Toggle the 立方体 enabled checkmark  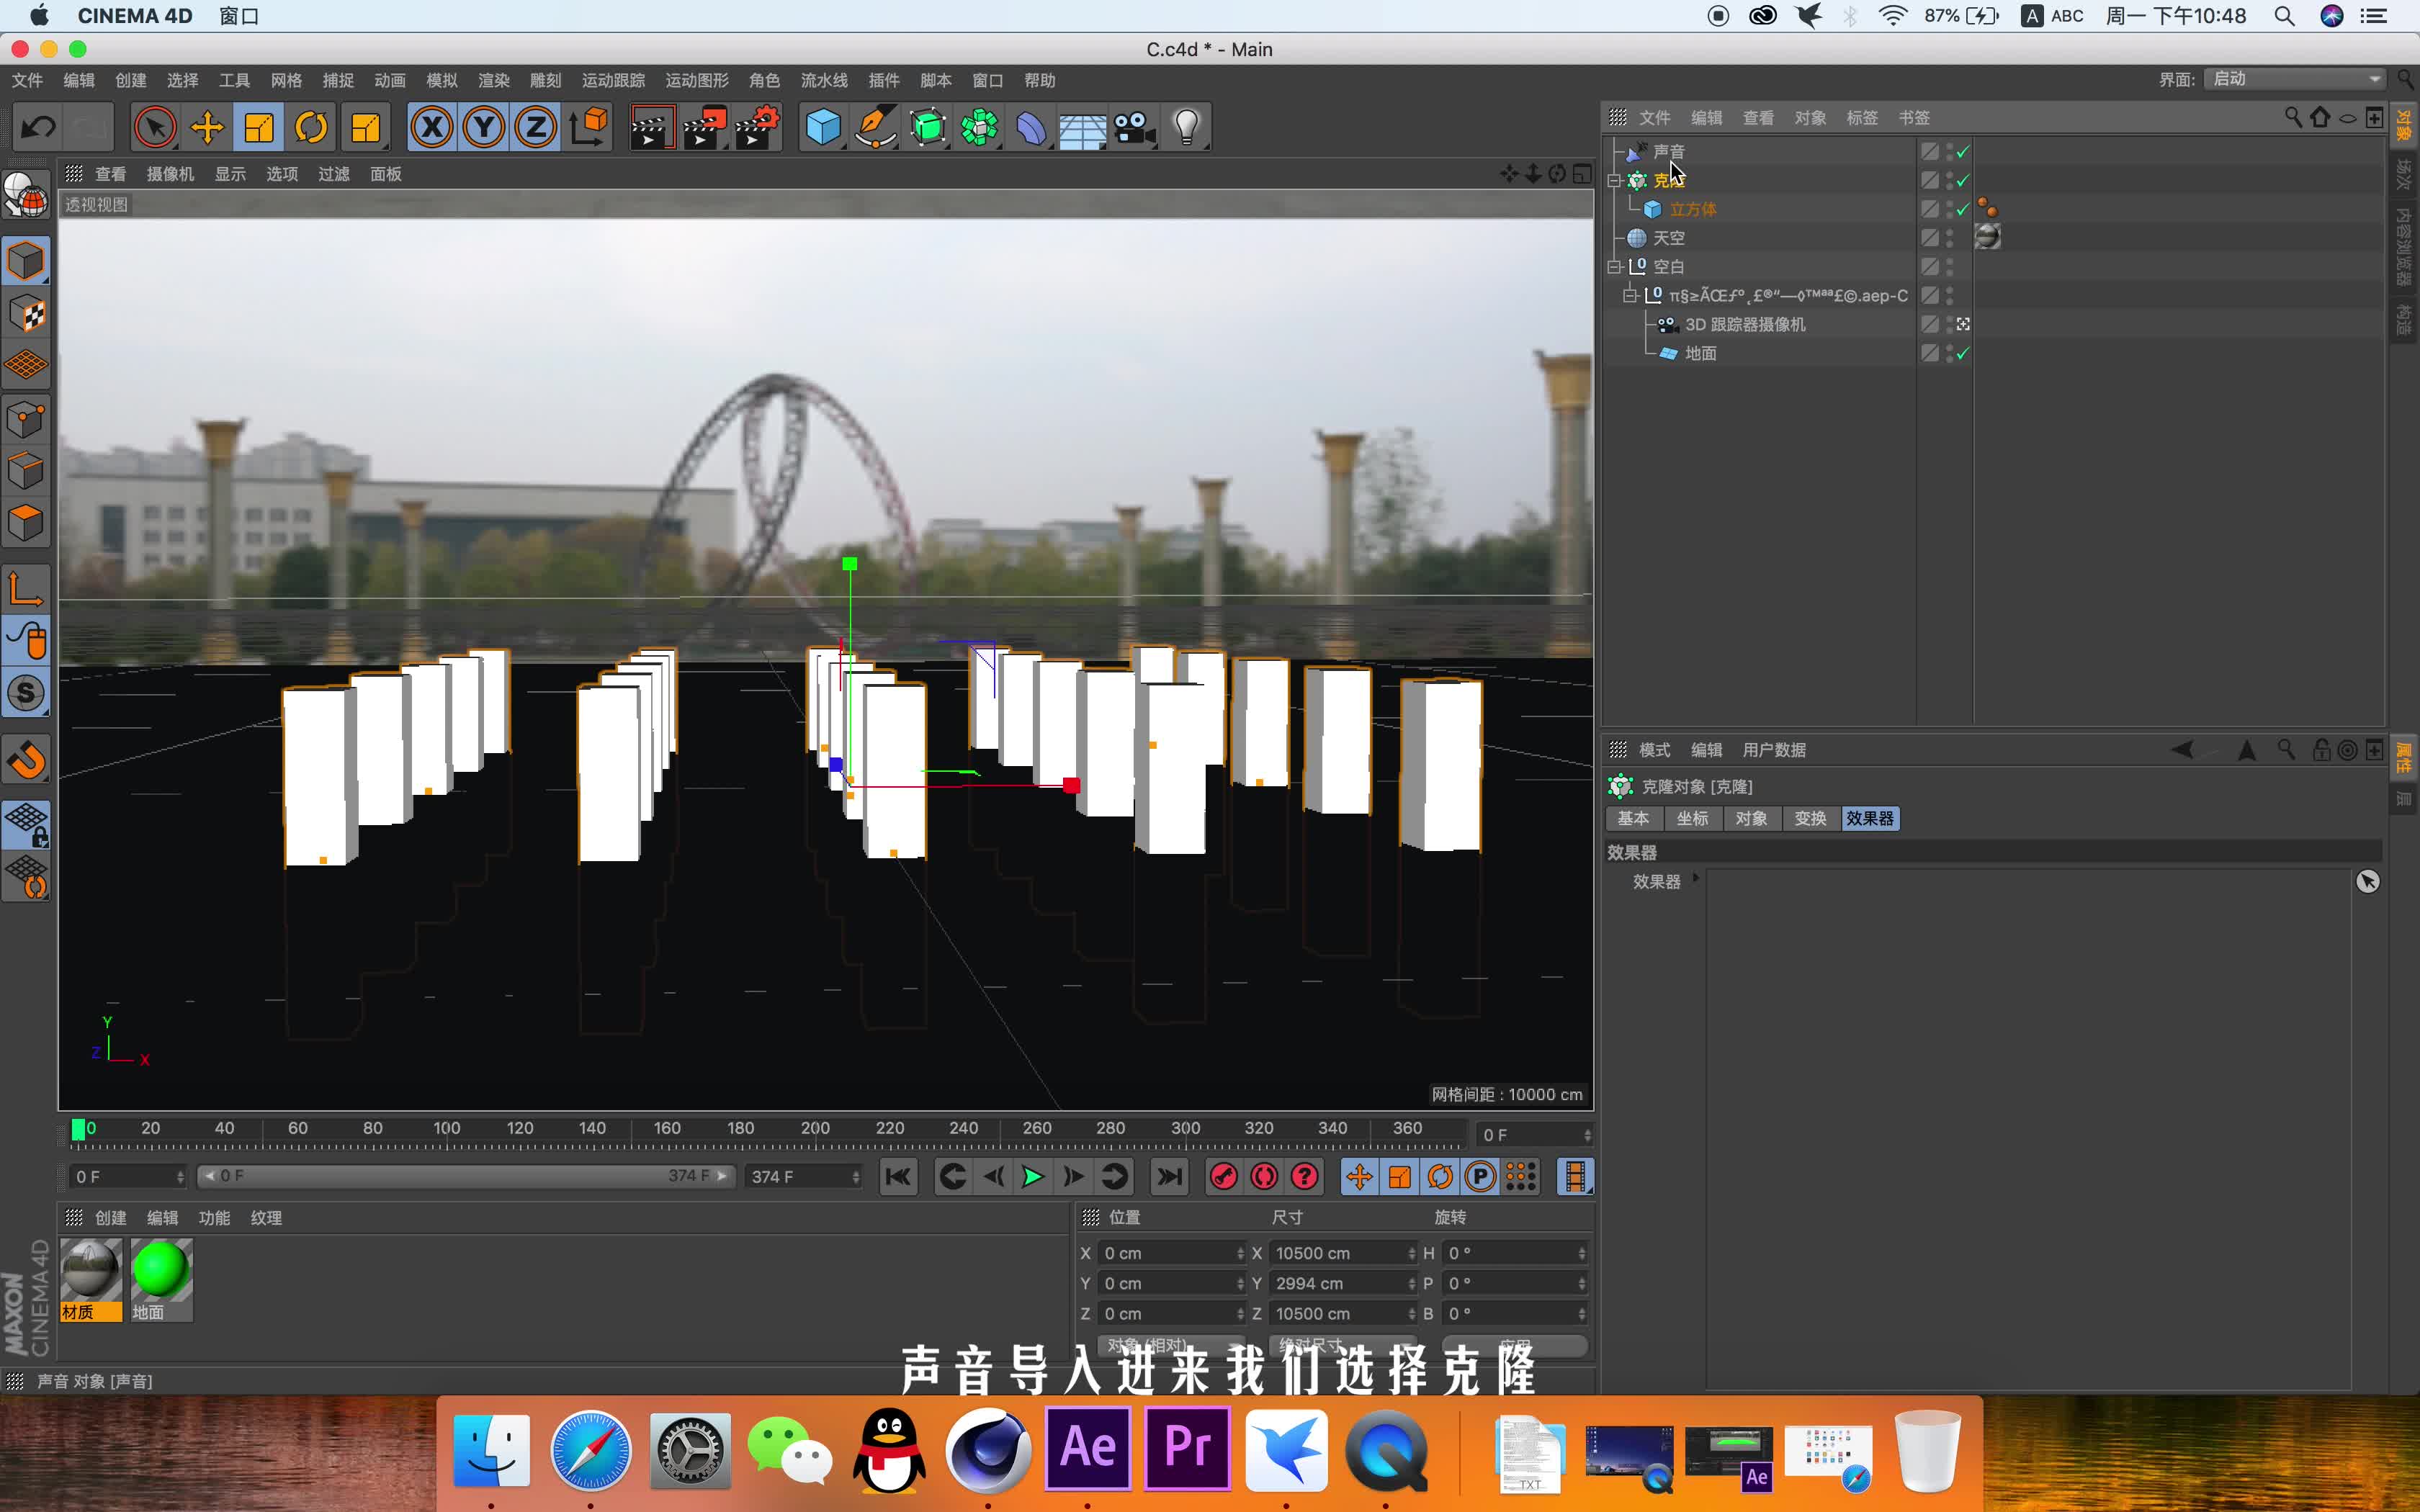coord(1963,209)
